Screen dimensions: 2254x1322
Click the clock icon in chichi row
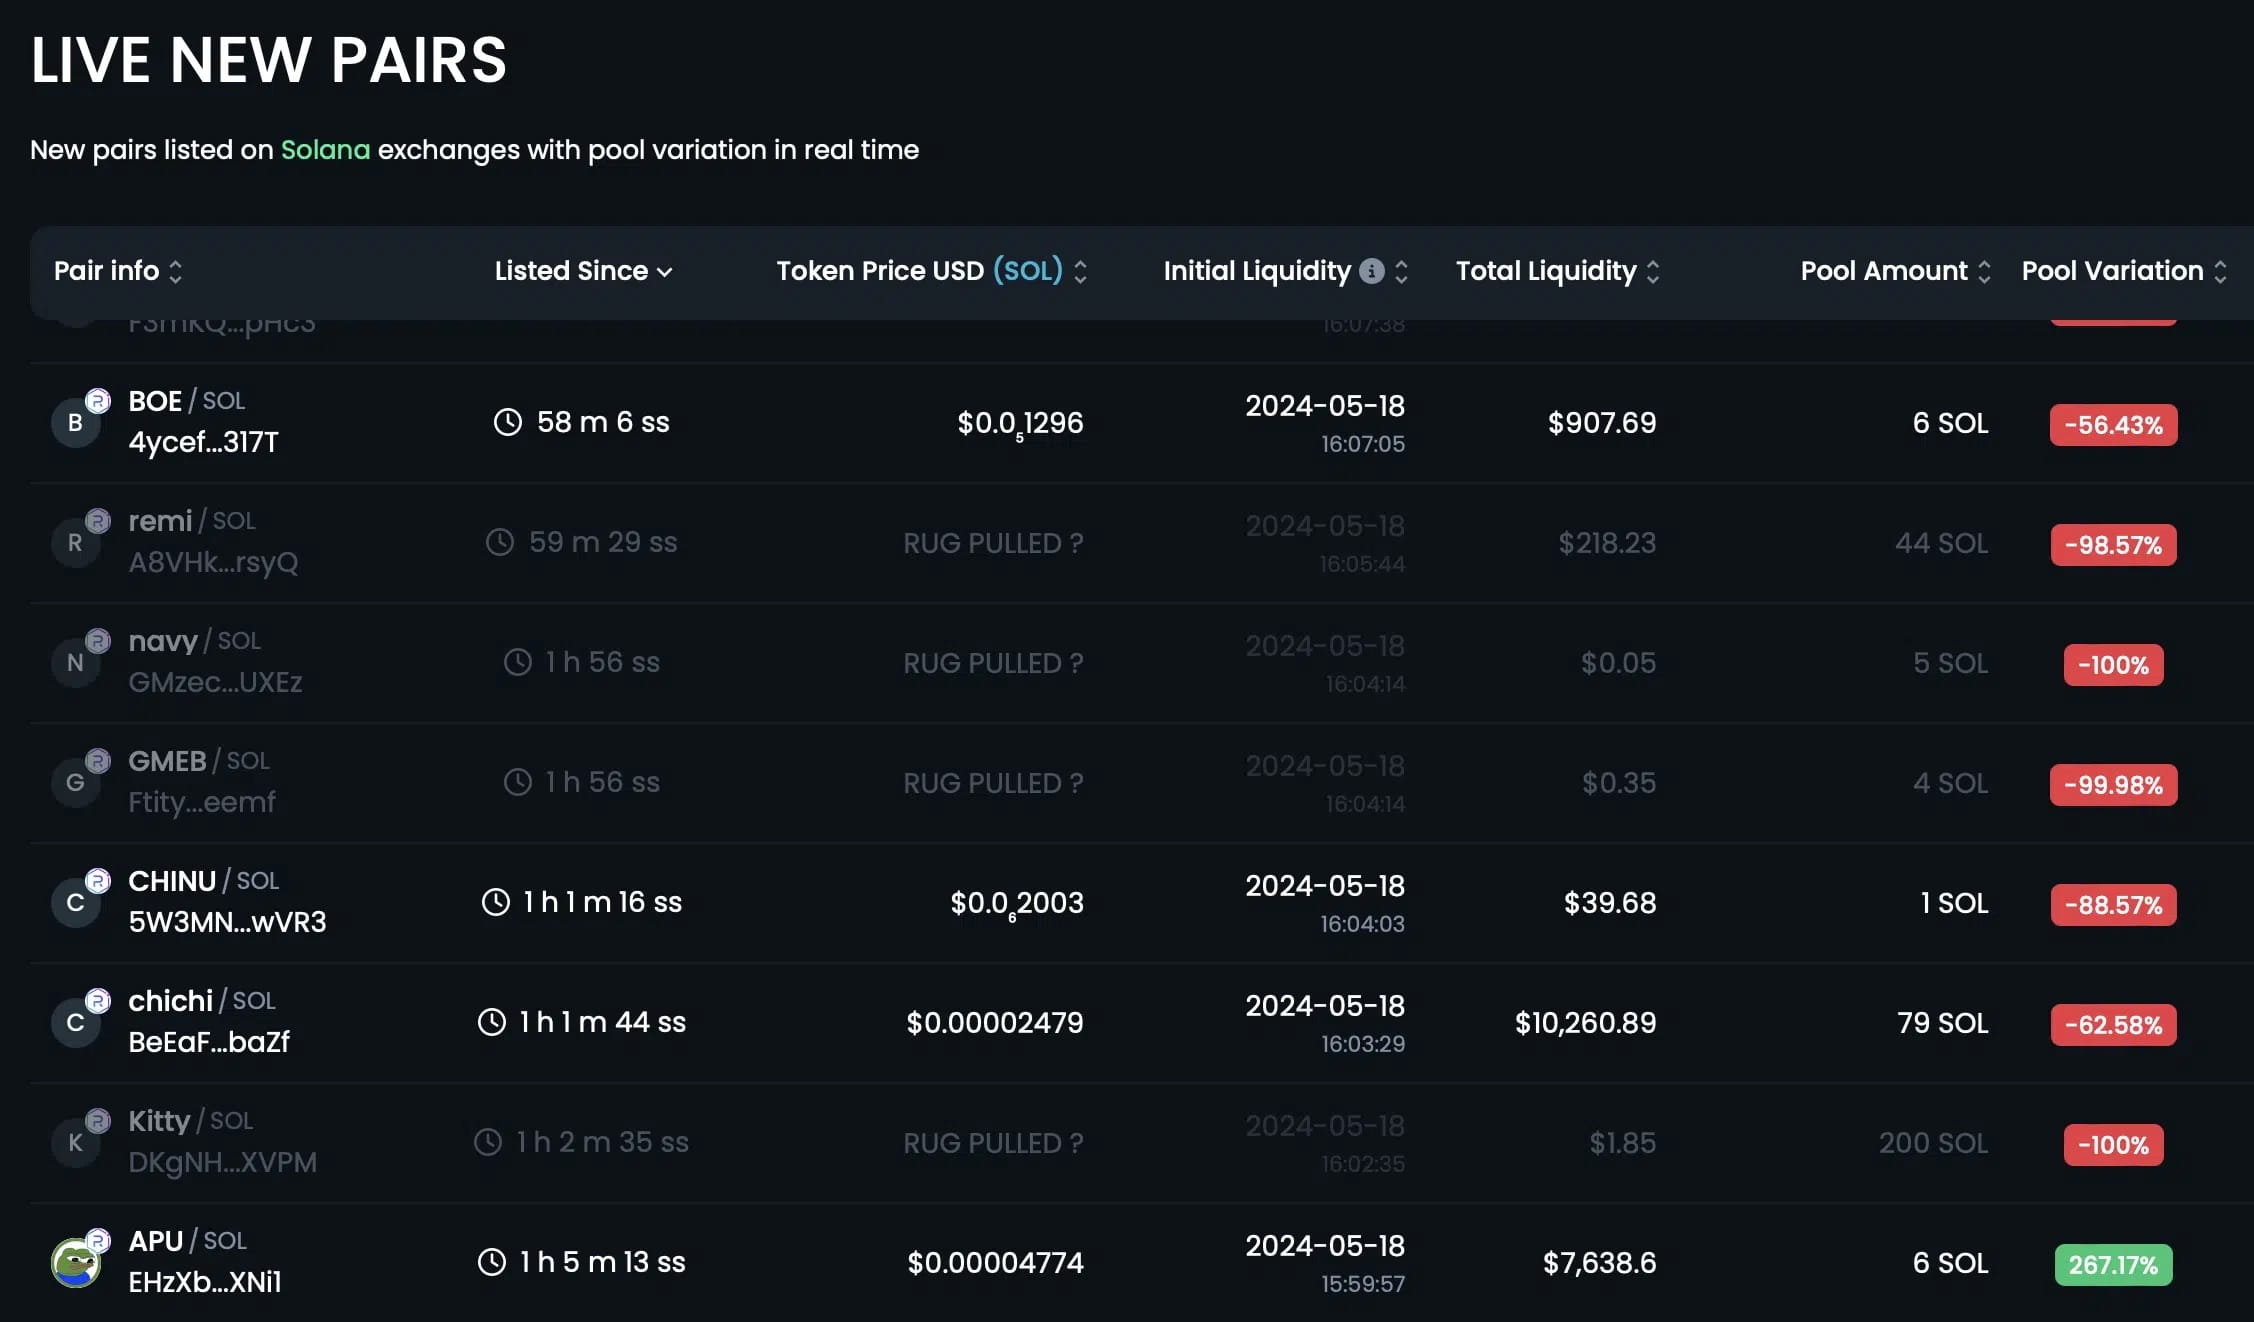[492, 1022]
